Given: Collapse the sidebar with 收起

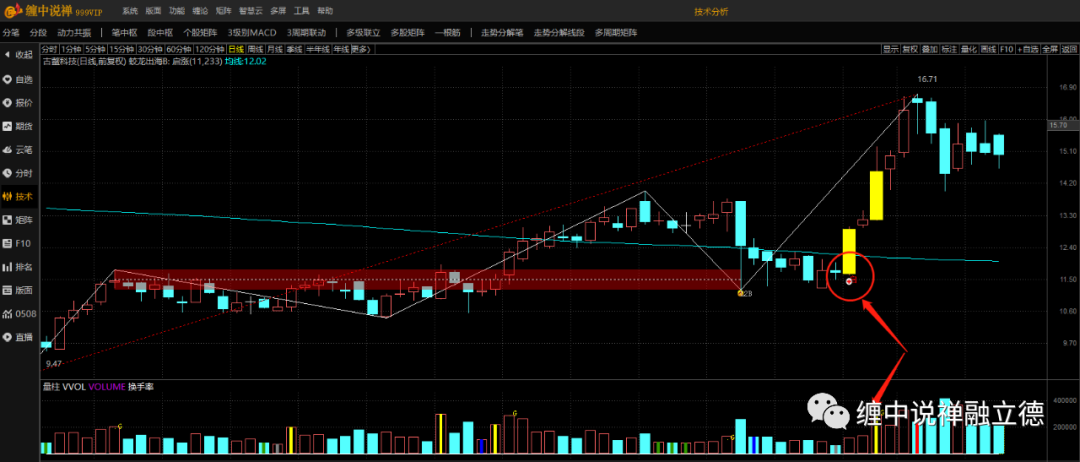Looking at the screenshot, I should point(19,55).
